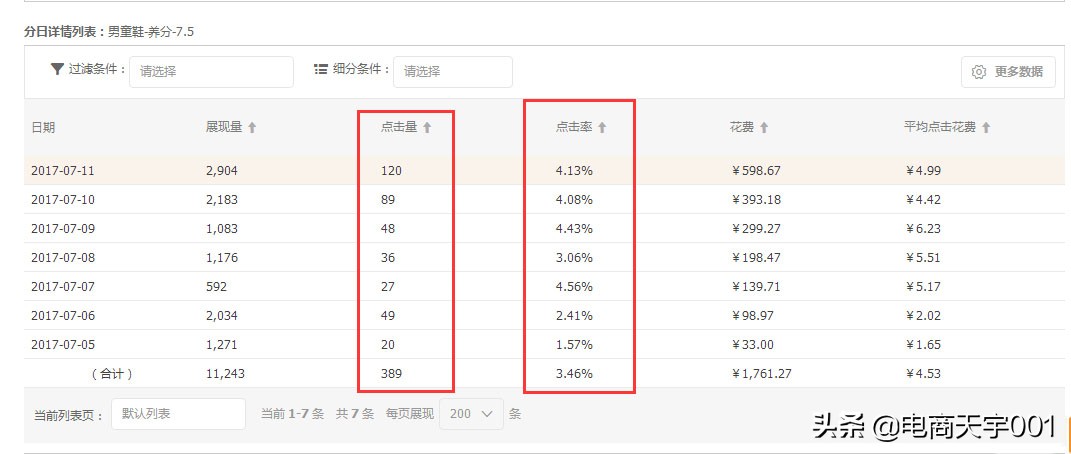Click total clicks 389
1071x454 pixels.
click(x=391, y=374)
